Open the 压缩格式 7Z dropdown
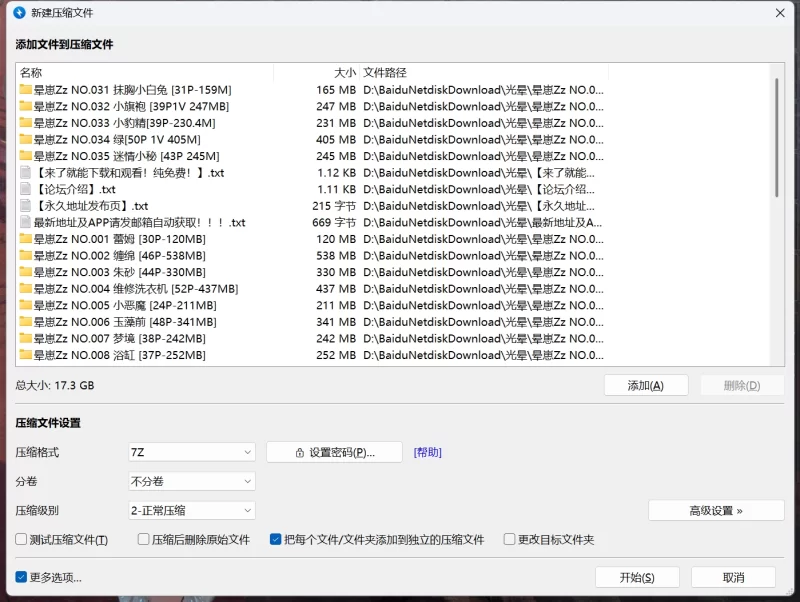Screen dimensions: 800x602 point(192,452)
